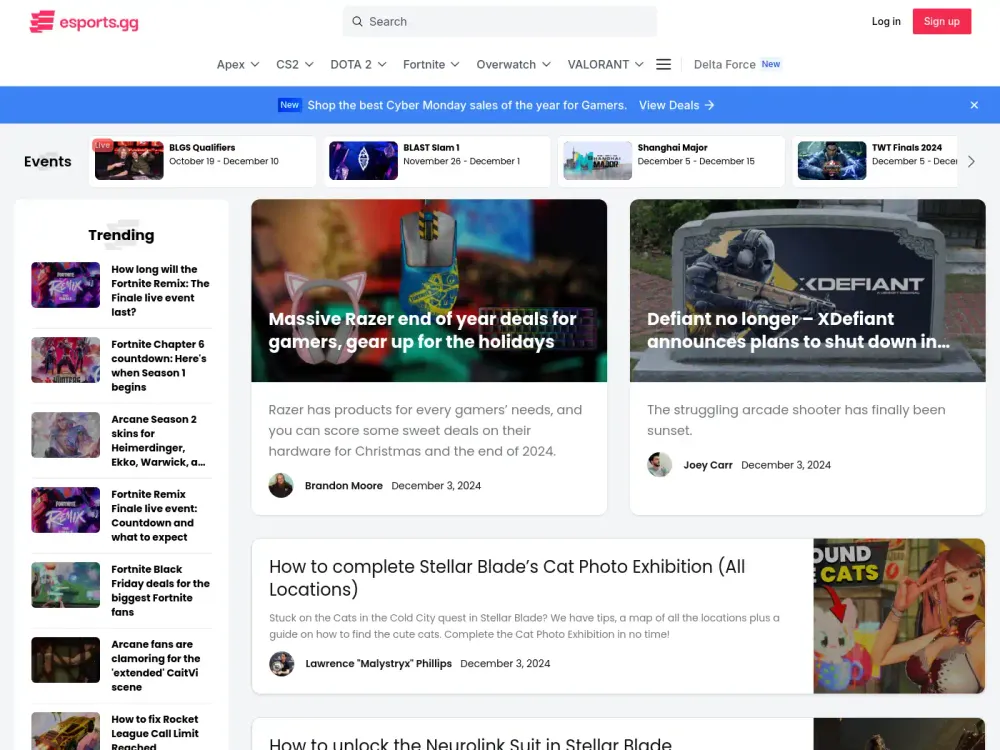The height and width of the screenshot is (750, 1000).
Task: Click the search magnifier icon
Action: 357,22
